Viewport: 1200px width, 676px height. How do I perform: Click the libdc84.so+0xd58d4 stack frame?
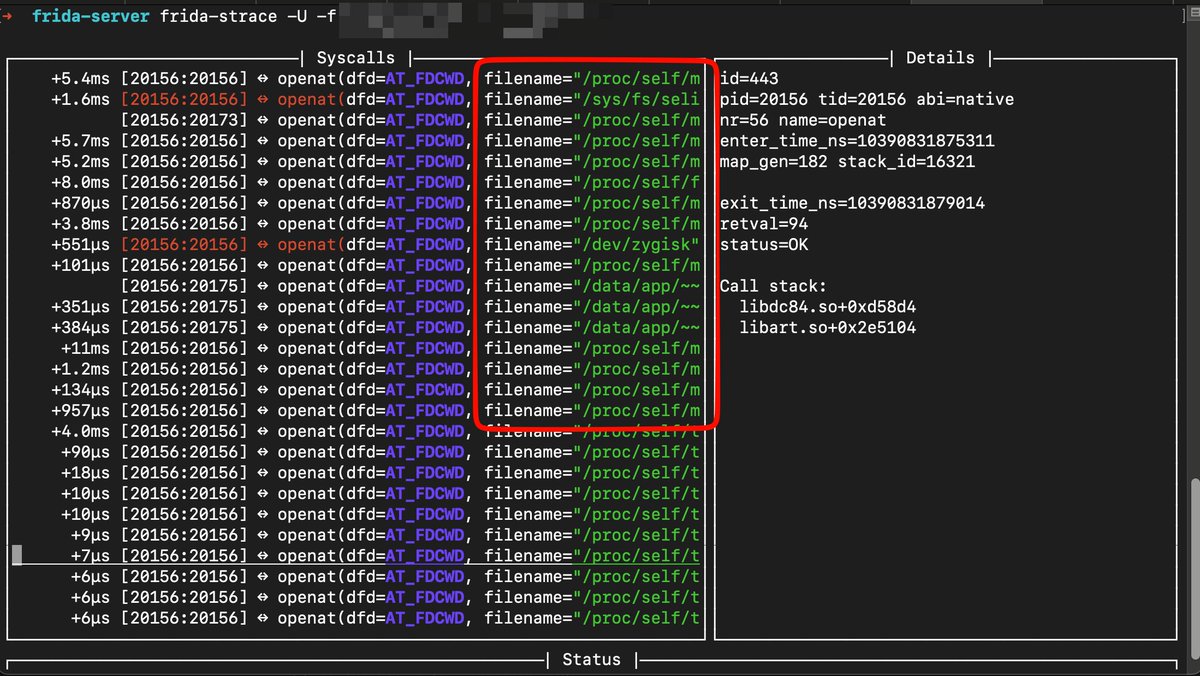(828, 307)
